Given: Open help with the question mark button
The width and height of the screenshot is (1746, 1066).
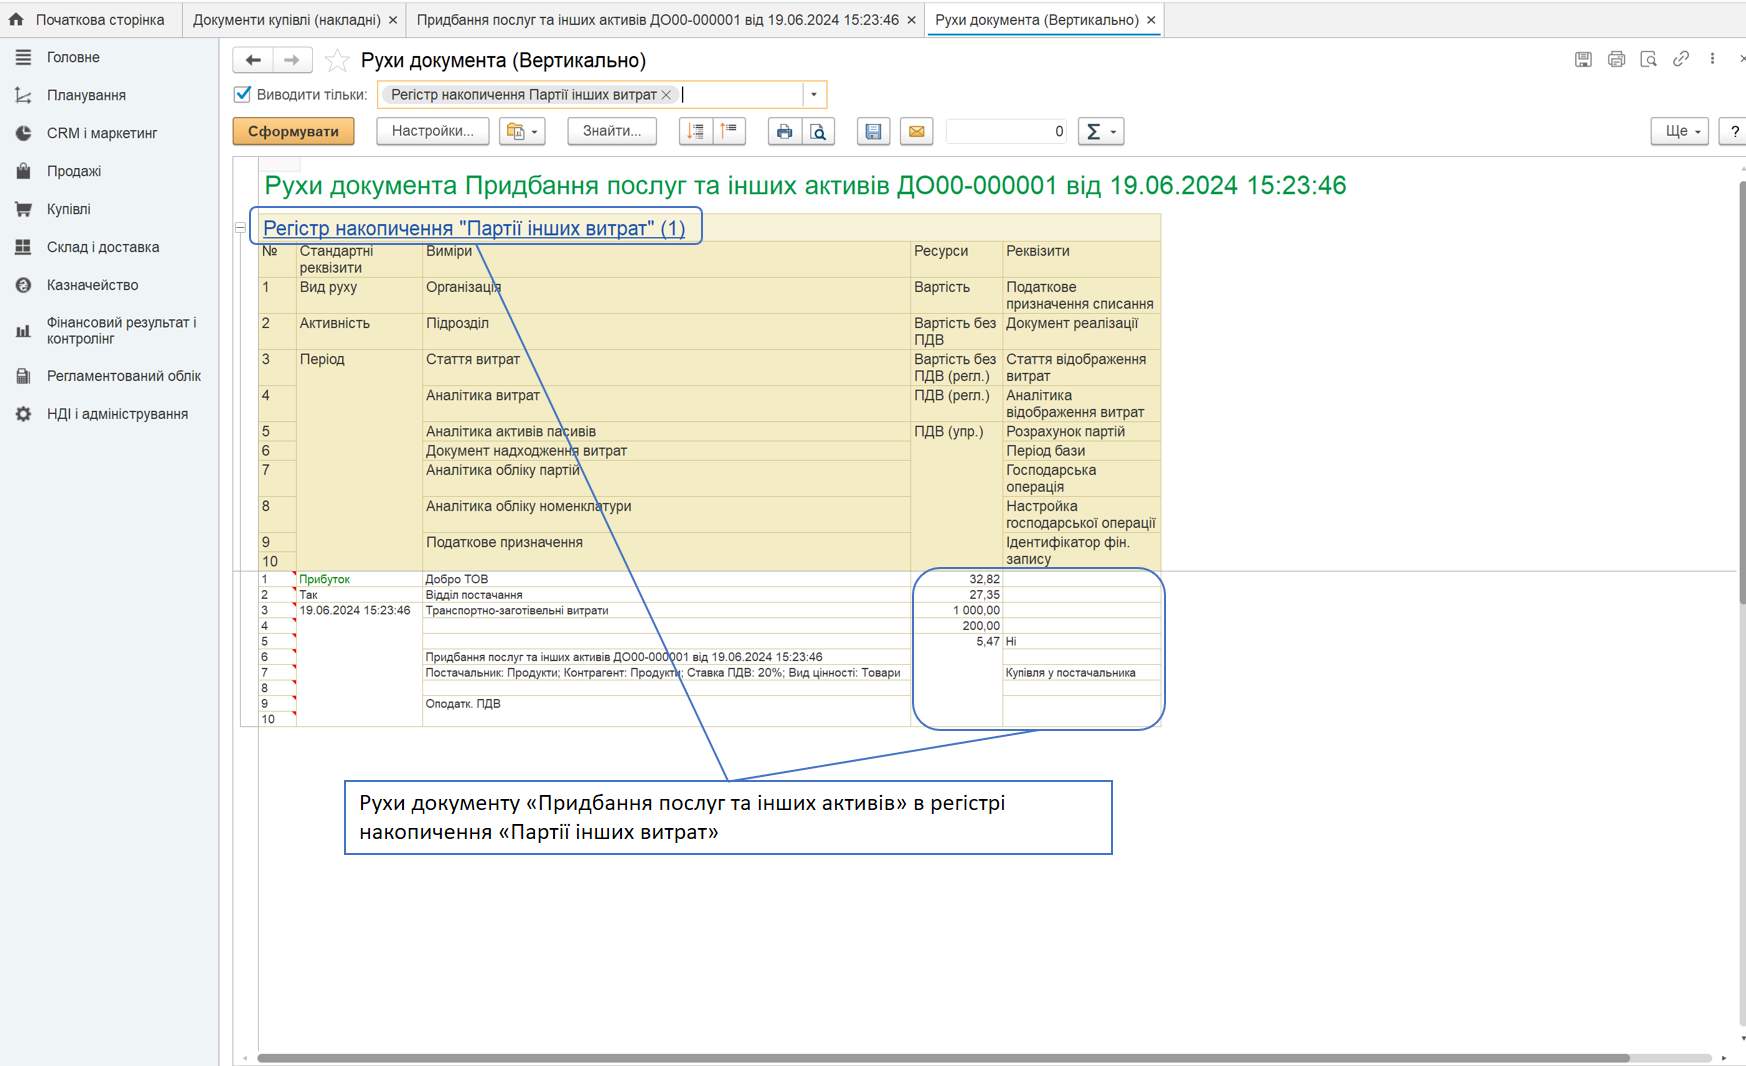Looking at the screenshot, I should coord(1734,131).
